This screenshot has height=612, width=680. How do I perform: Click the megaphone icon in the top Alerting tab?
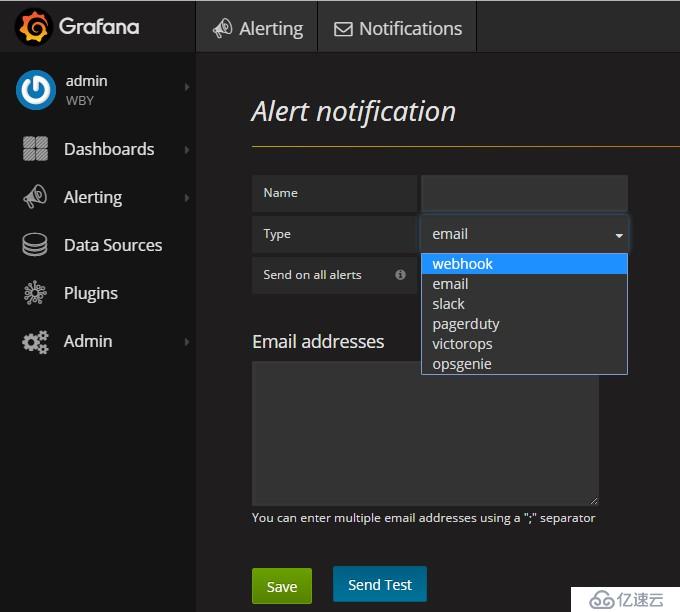[222, 28]
